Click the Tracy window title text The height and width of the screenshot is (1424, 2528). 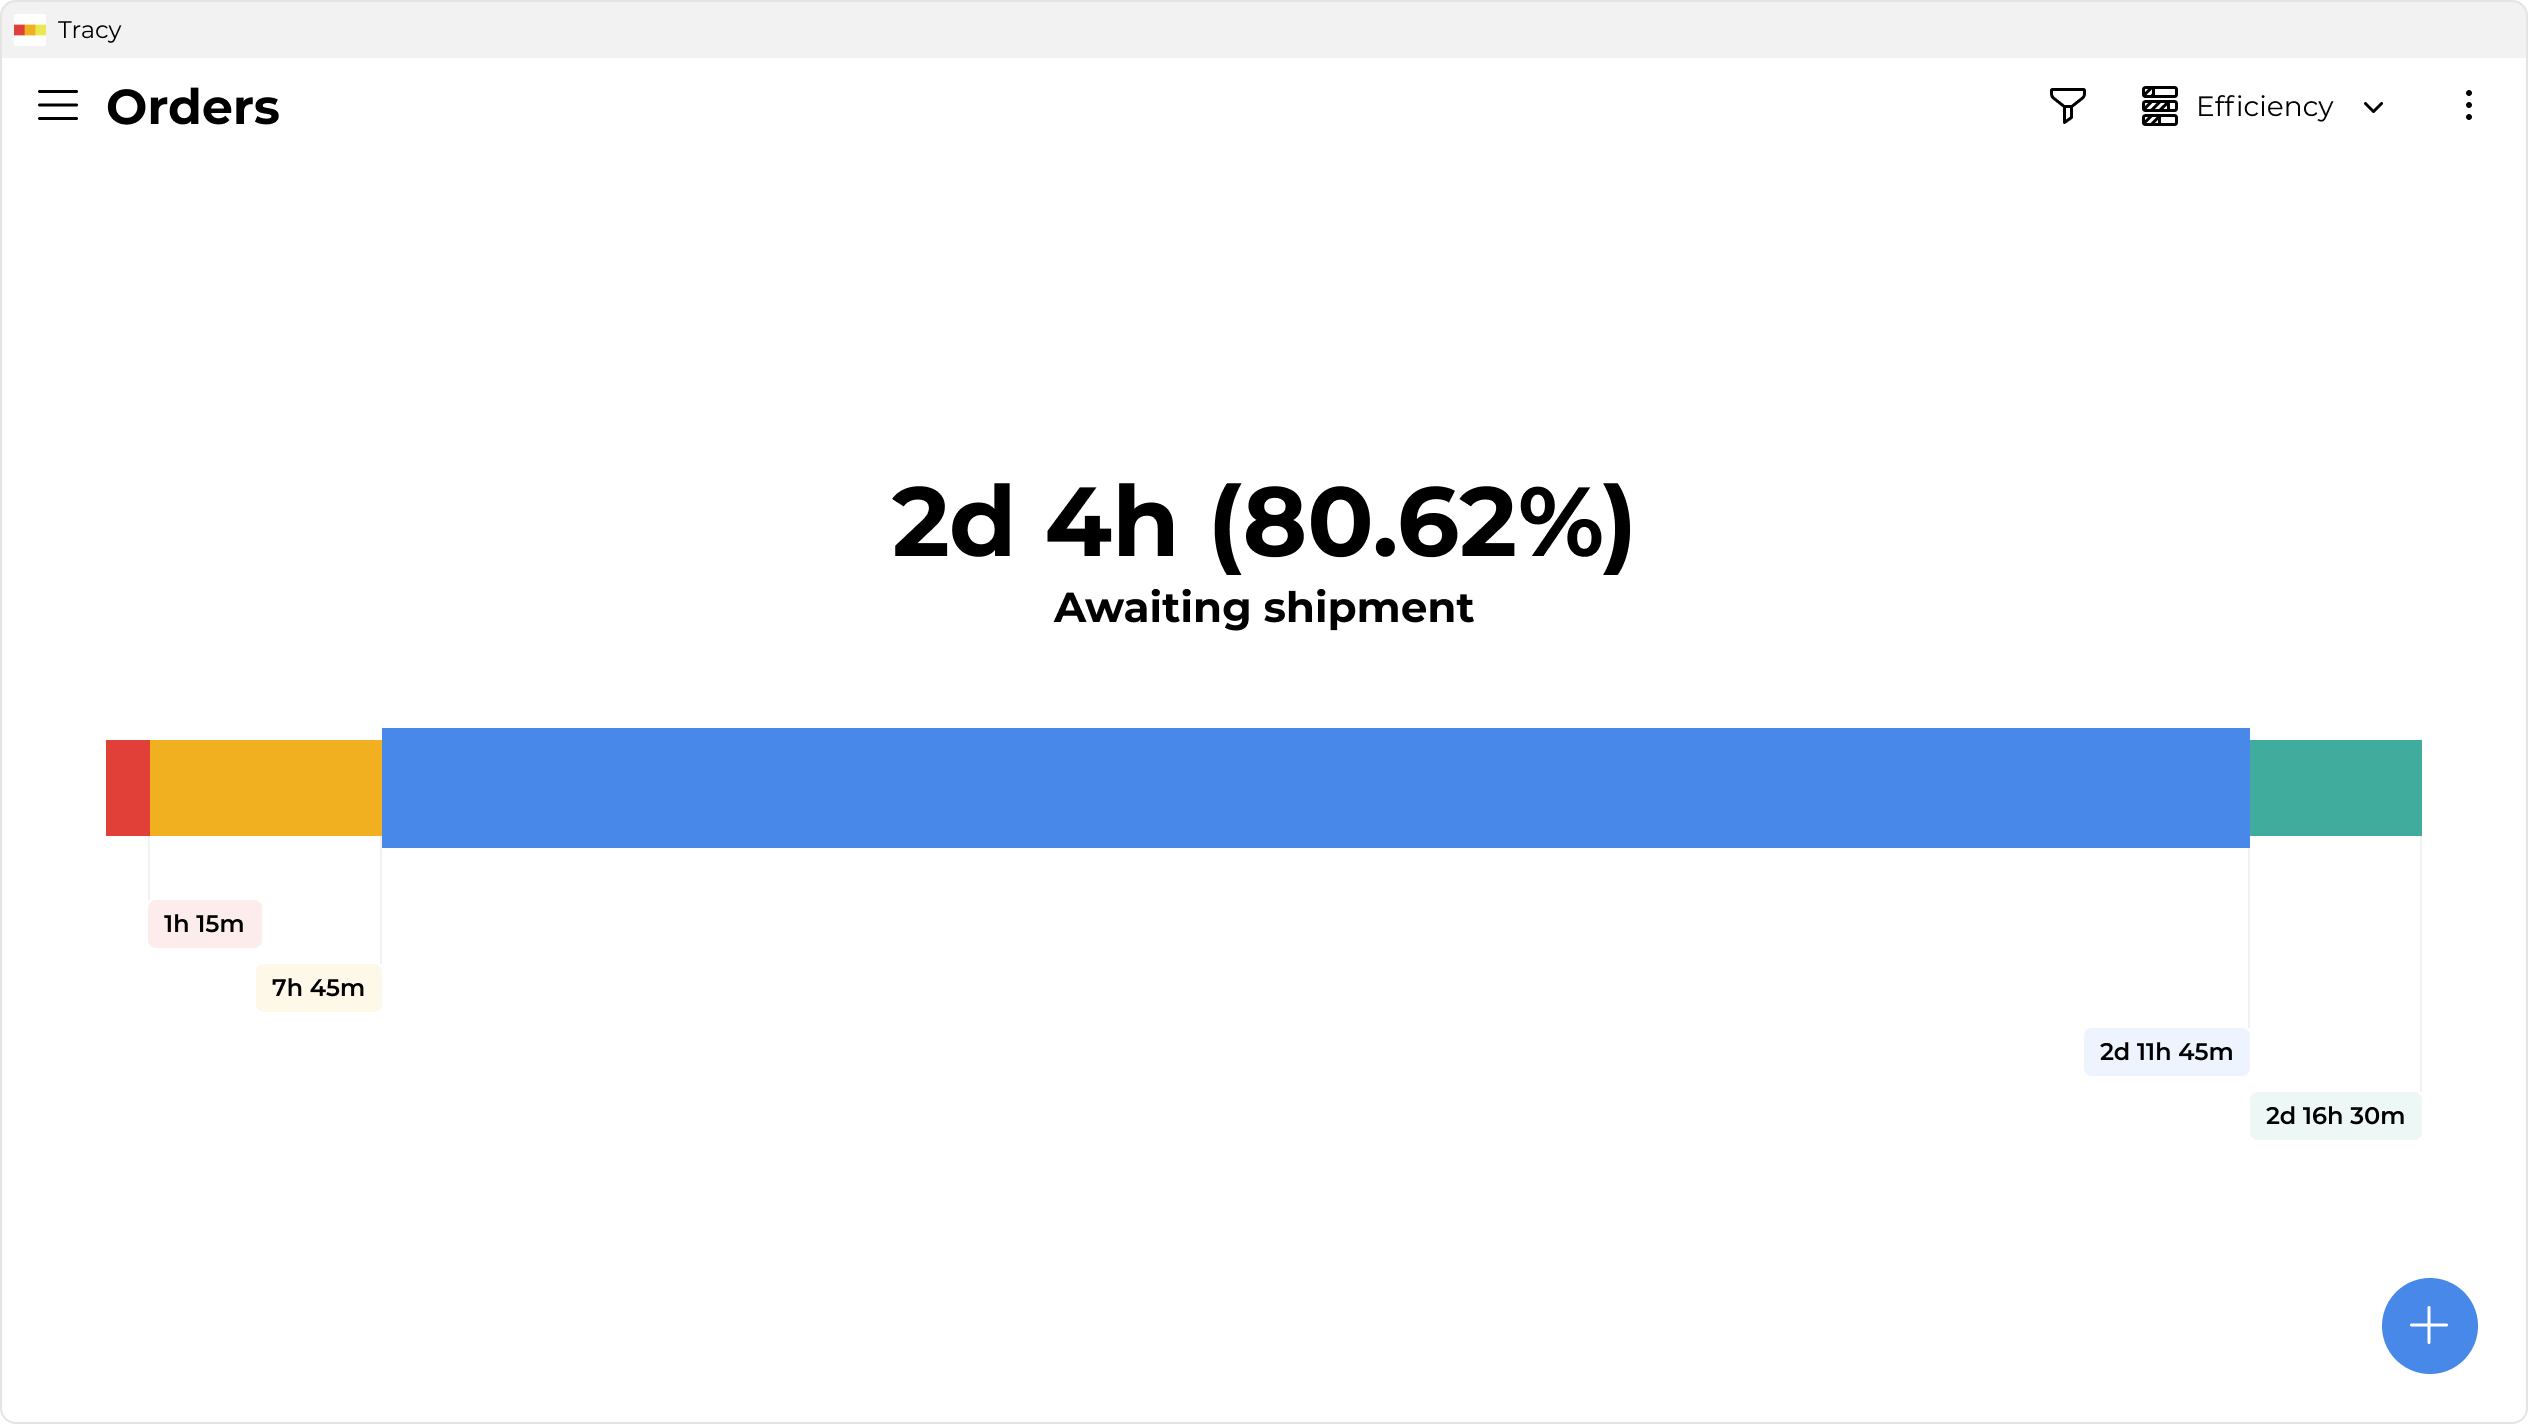90,30
